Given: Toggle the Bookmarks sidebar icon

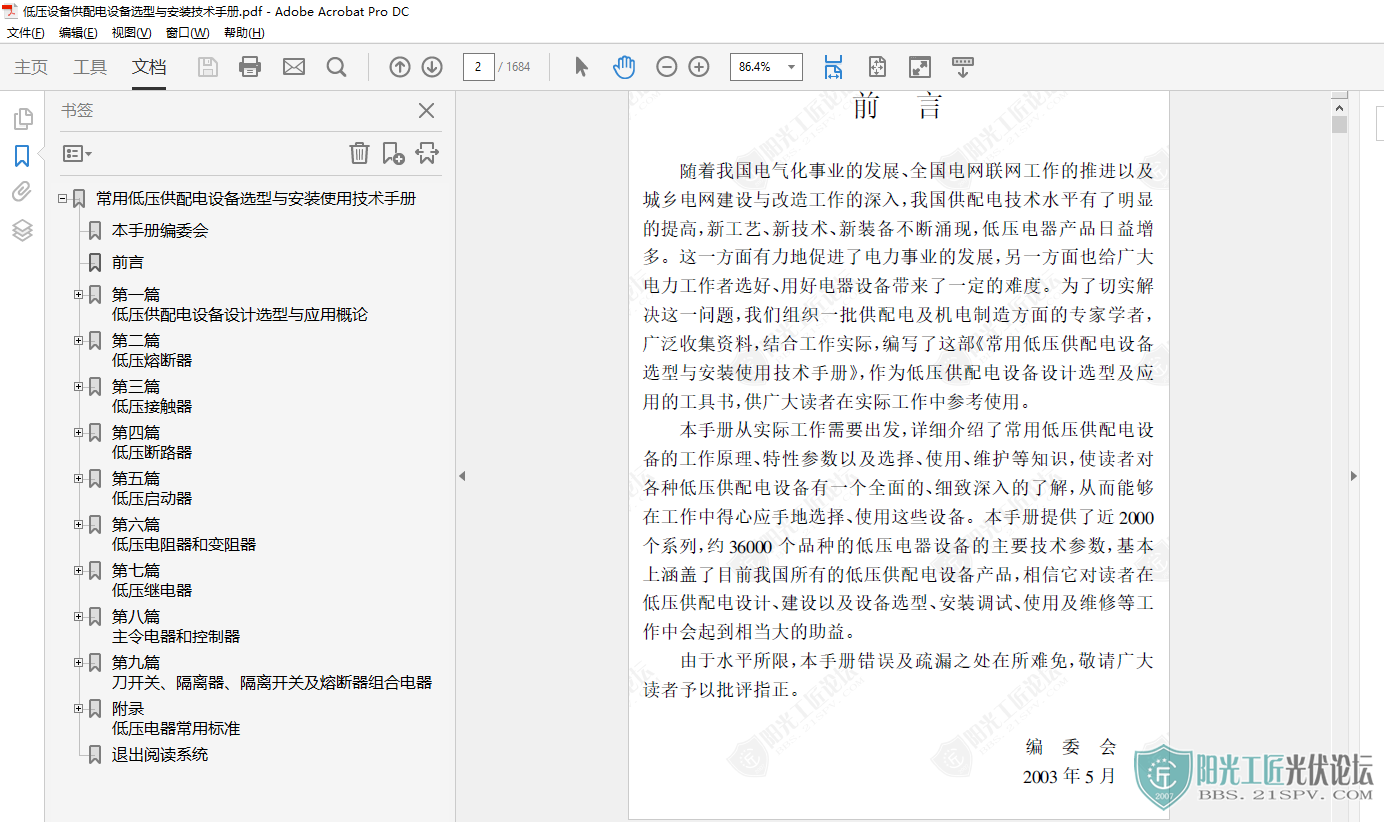Looking at the screenshot, I should [x=22, y=156].
